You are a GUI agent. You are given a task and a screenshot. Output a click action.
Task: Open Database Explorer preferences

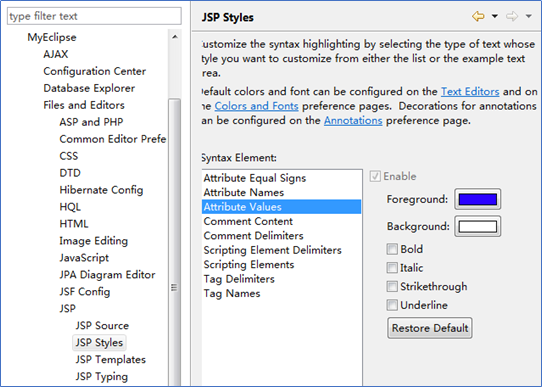click(89, 88)
